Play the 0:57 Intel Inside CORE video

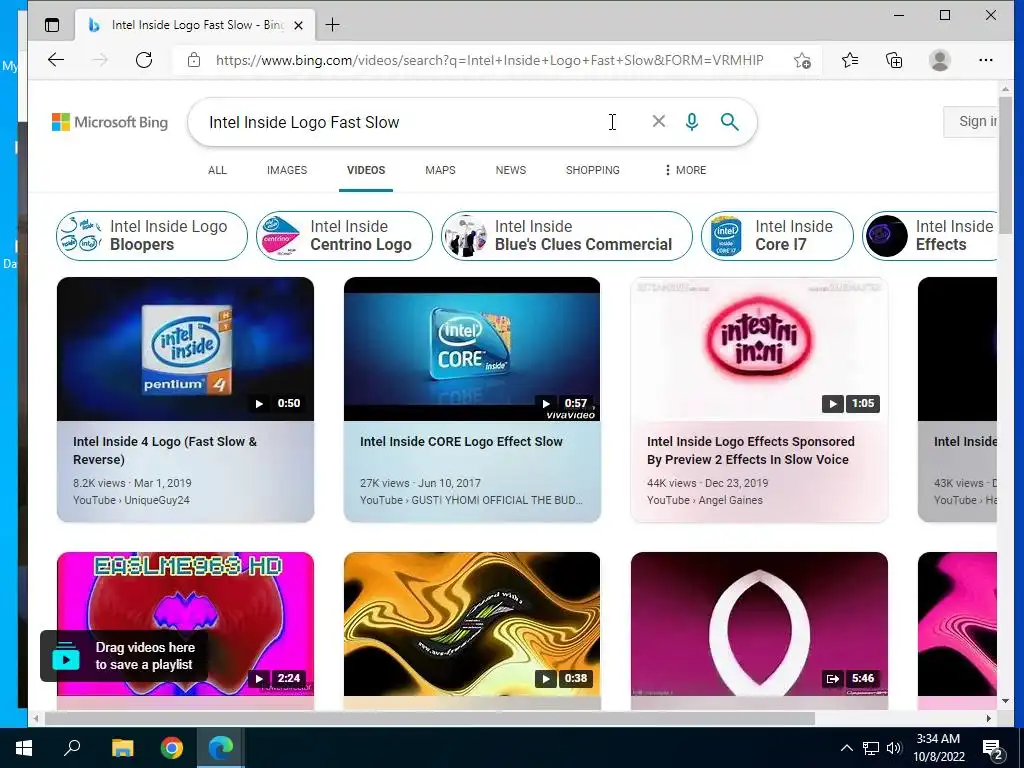click(x=545, y=404)
